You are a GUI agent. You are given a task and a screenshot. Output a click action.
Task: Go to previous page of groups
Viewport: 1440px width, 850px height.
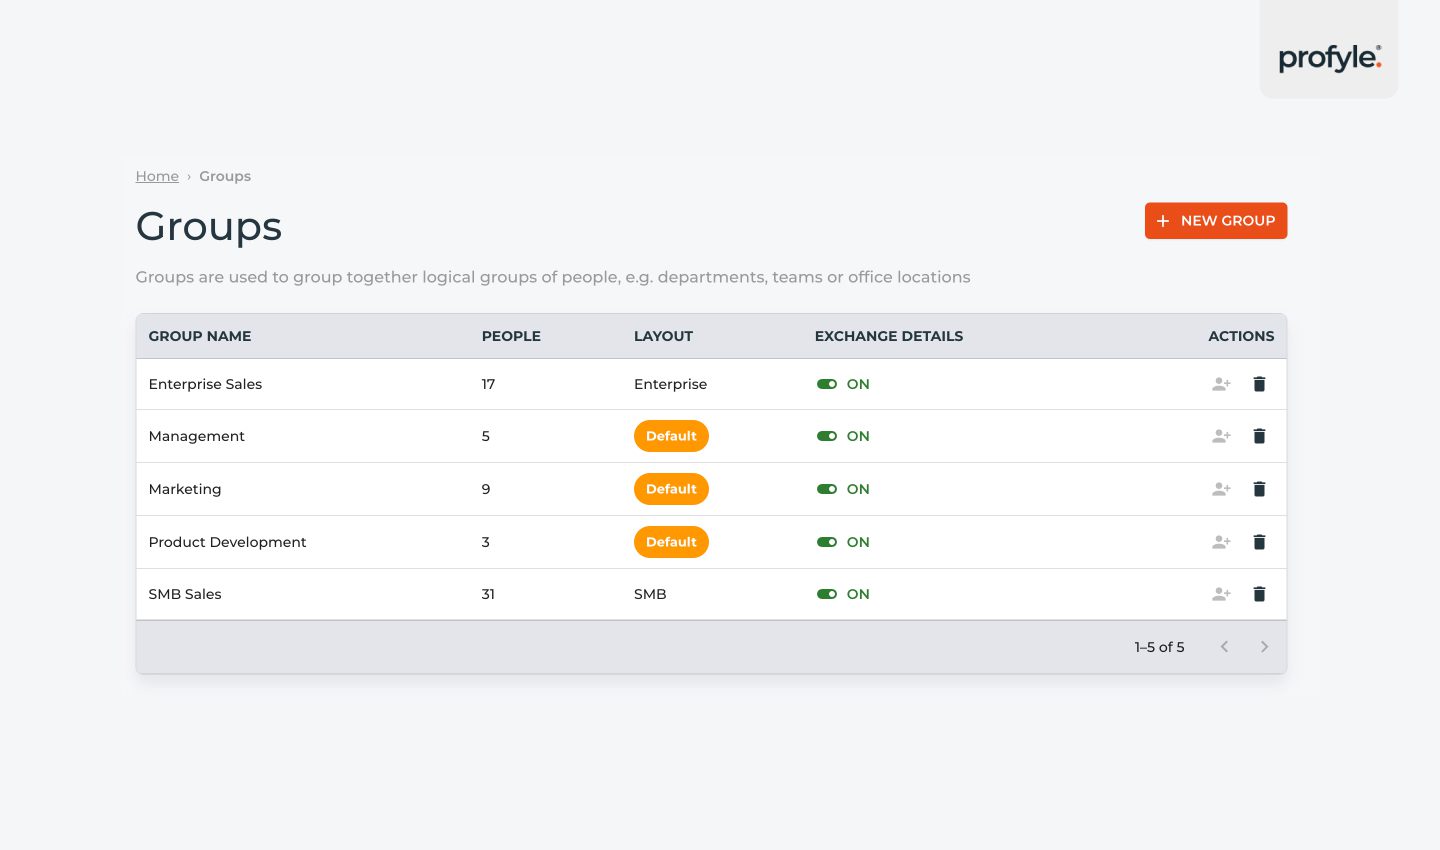coord(1224,647)
